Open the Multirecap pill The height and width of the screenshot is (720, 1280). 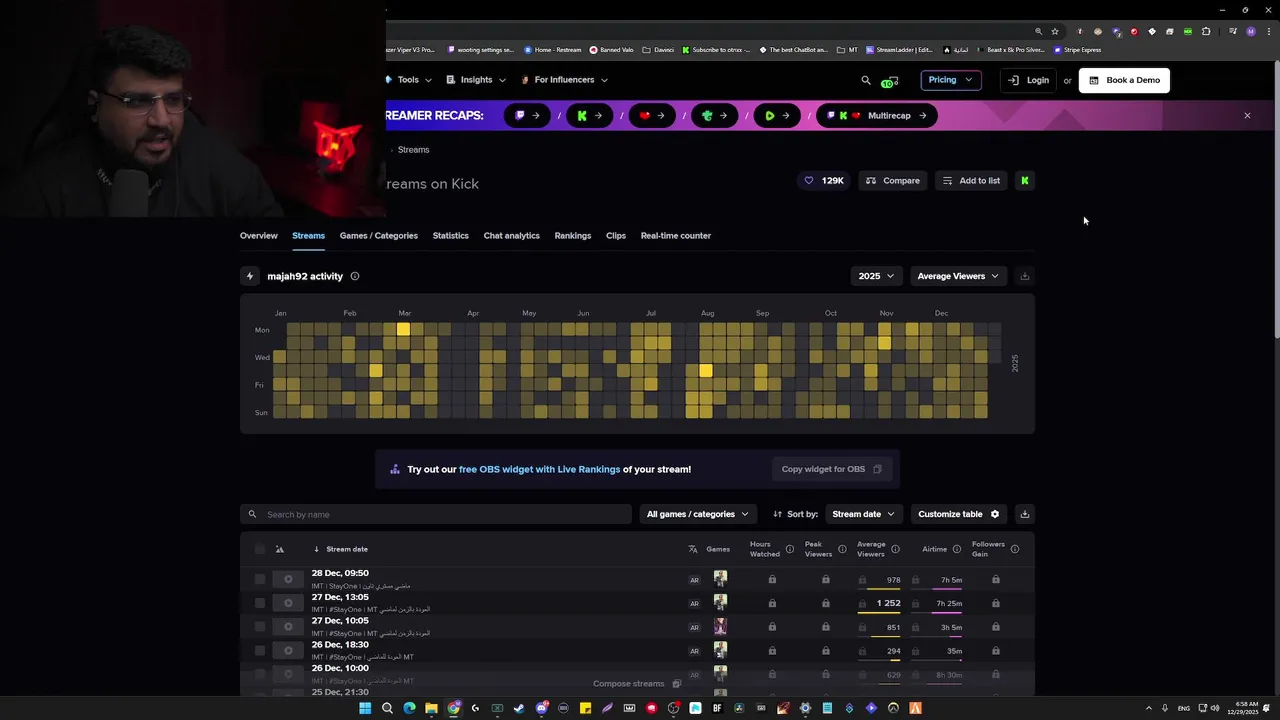[877, 115]
